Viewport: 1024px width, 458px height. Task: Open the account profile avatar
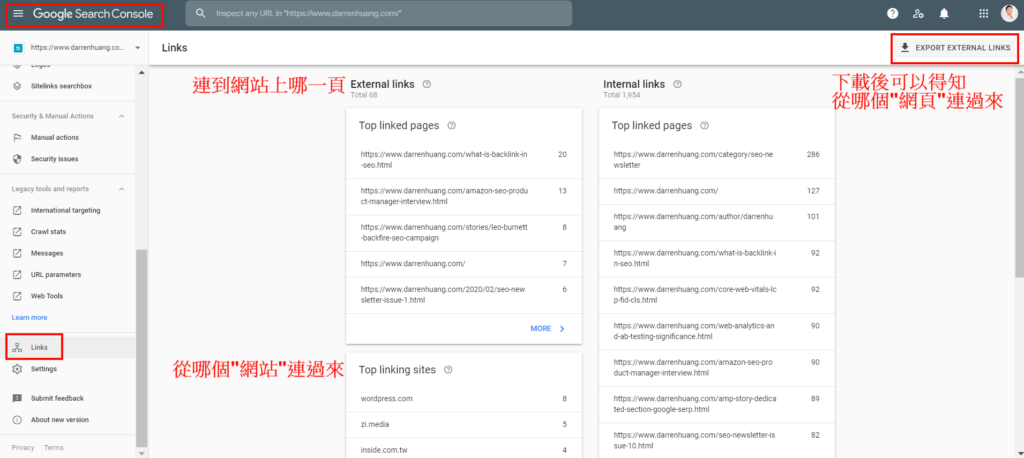pos(1010,13)
